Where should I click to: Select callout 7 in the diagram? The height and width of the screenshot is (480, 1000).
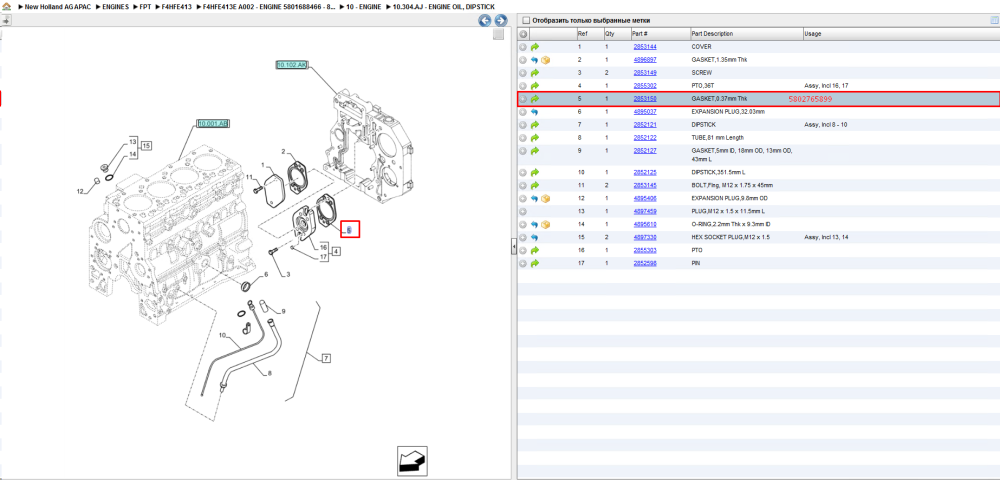(x=326, y=359)
